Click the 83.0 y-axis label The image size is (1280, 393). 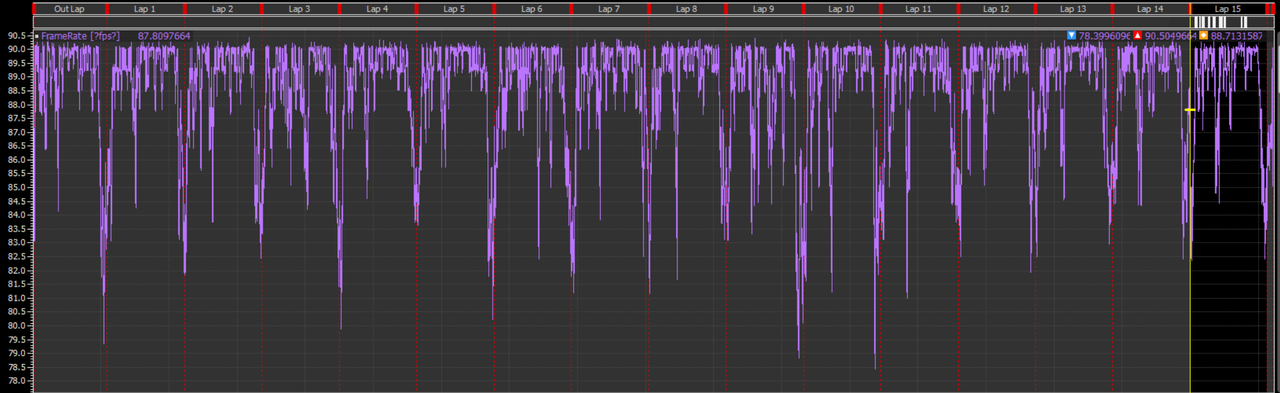tap(16, 242)
